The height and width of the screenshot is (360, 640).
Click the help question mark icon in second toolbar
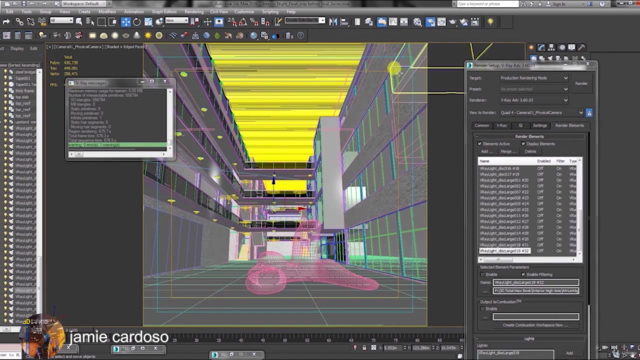[x=301, y=36]
